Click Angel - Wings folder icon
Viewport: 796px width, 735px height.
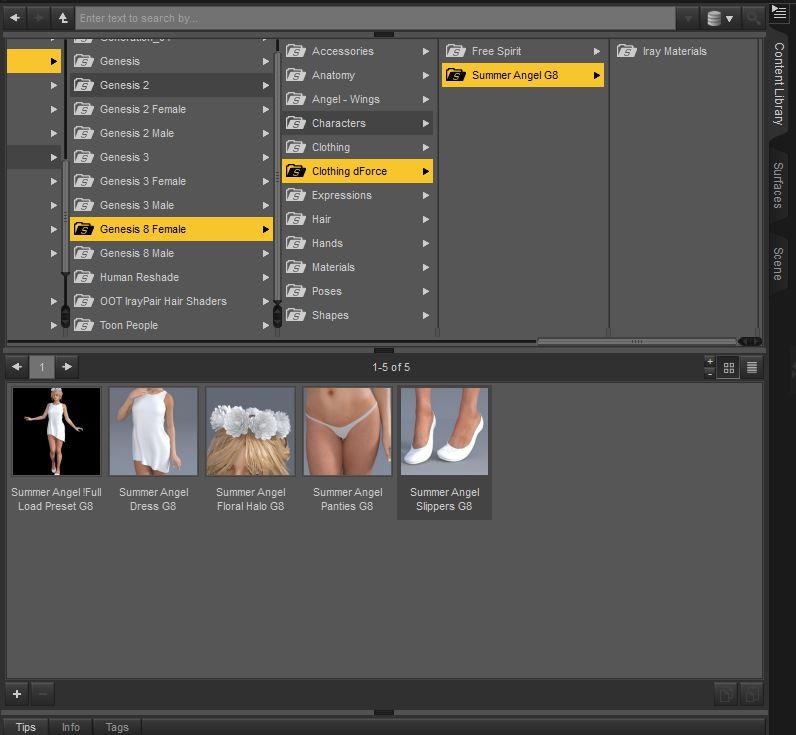point(295,99)
